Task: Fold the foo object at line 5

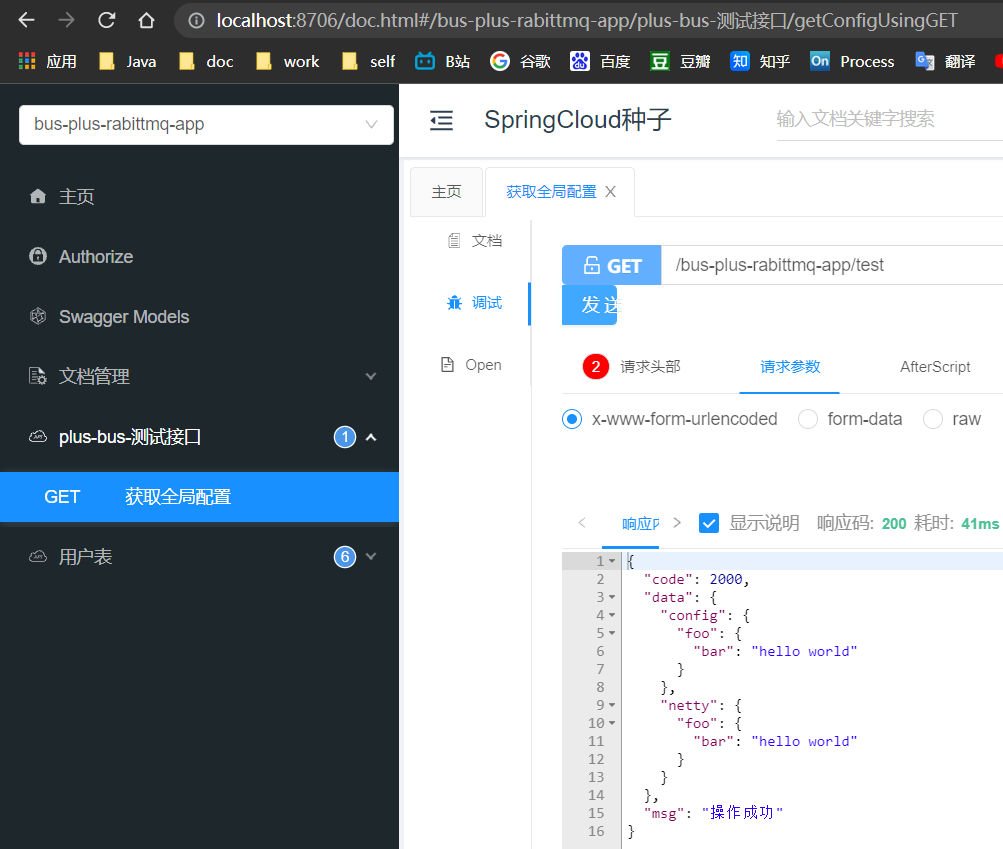Action: tap(612, 633)
